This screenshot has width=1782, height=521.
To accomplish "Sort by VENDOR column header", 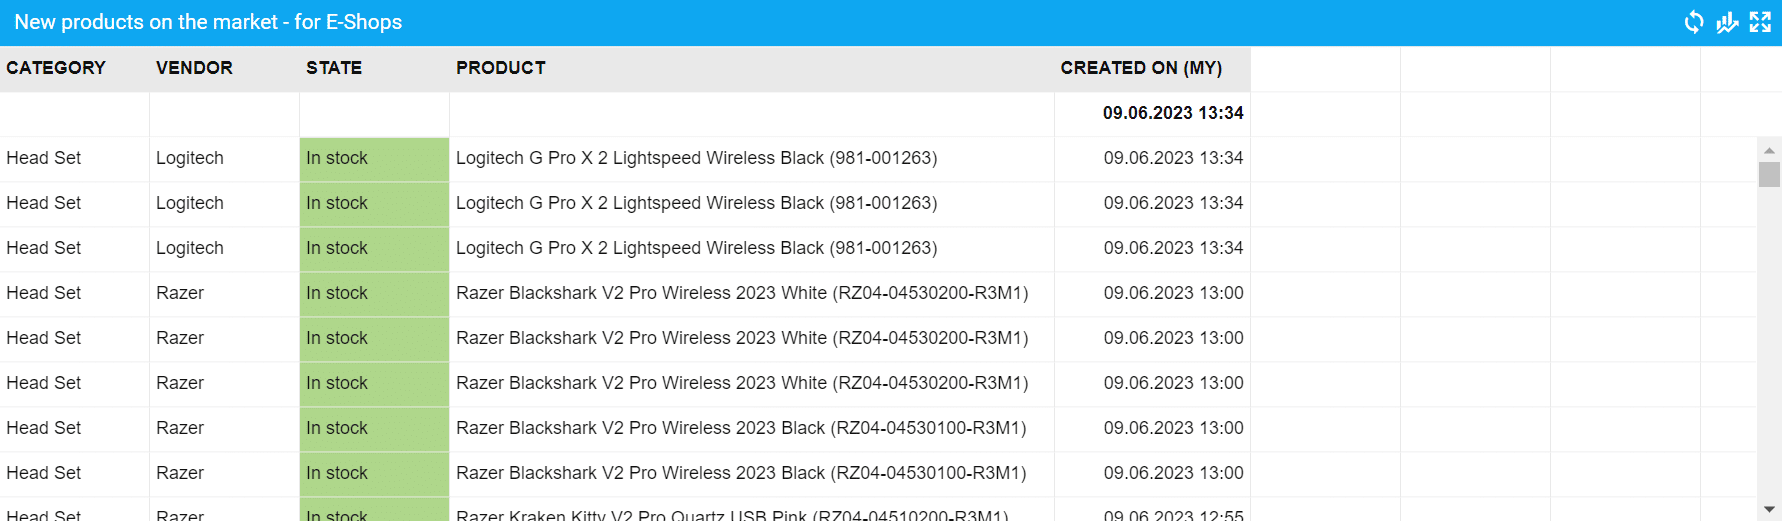I will pos(194,68).
